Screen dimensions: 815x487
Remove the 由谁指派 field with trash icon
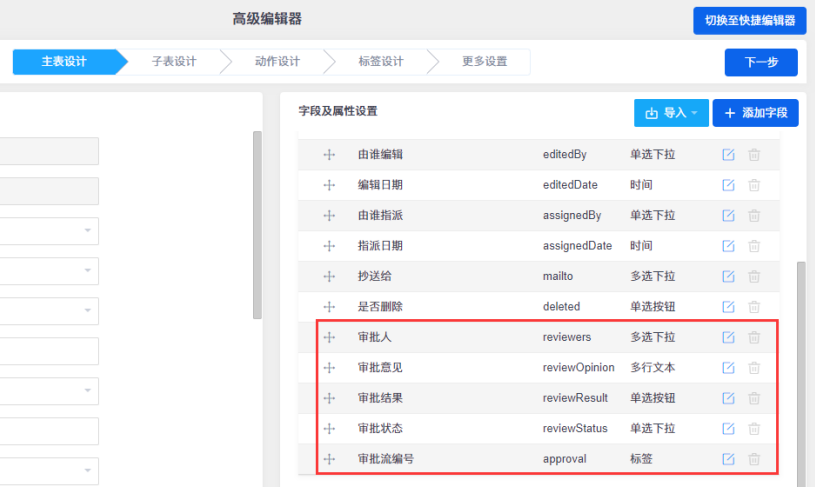point(754,215)
